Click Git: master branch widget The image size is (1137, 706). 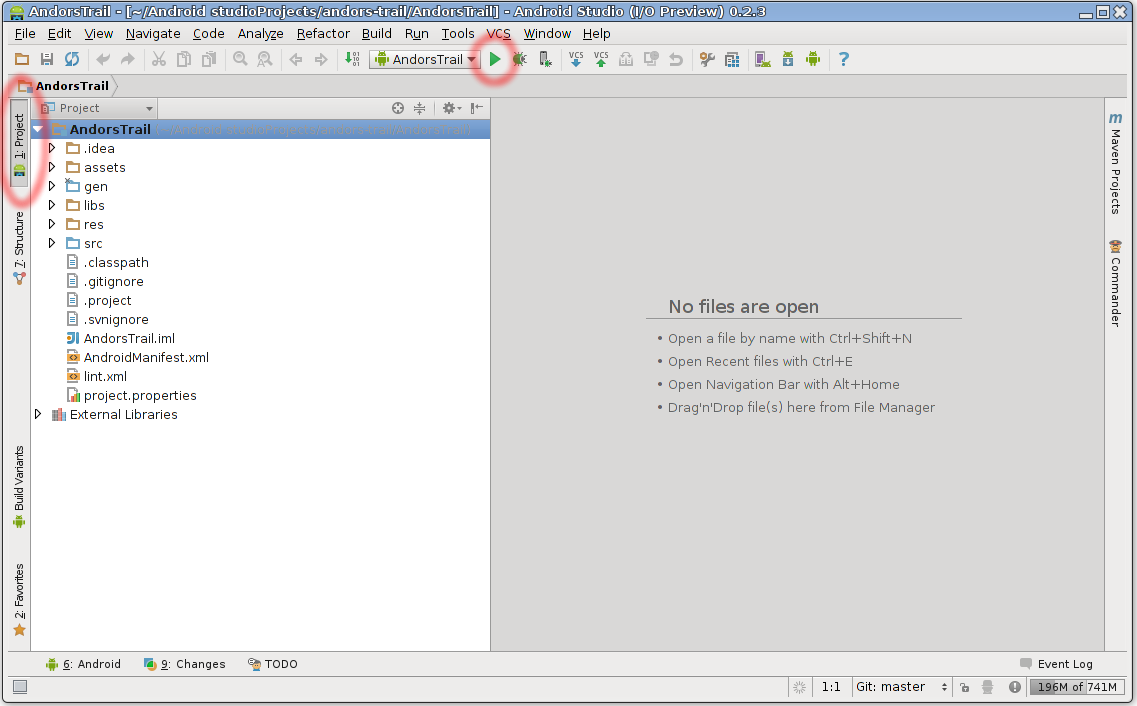pyautogui.click(x=901, y=686)
